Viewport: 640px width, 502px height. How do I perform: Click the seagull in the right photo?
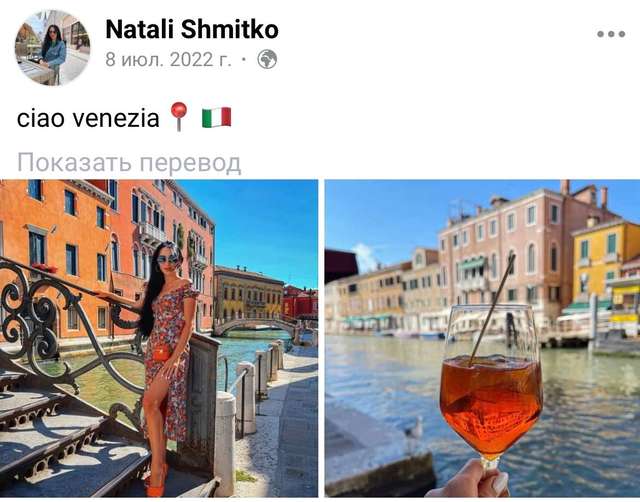coord(413,434)
